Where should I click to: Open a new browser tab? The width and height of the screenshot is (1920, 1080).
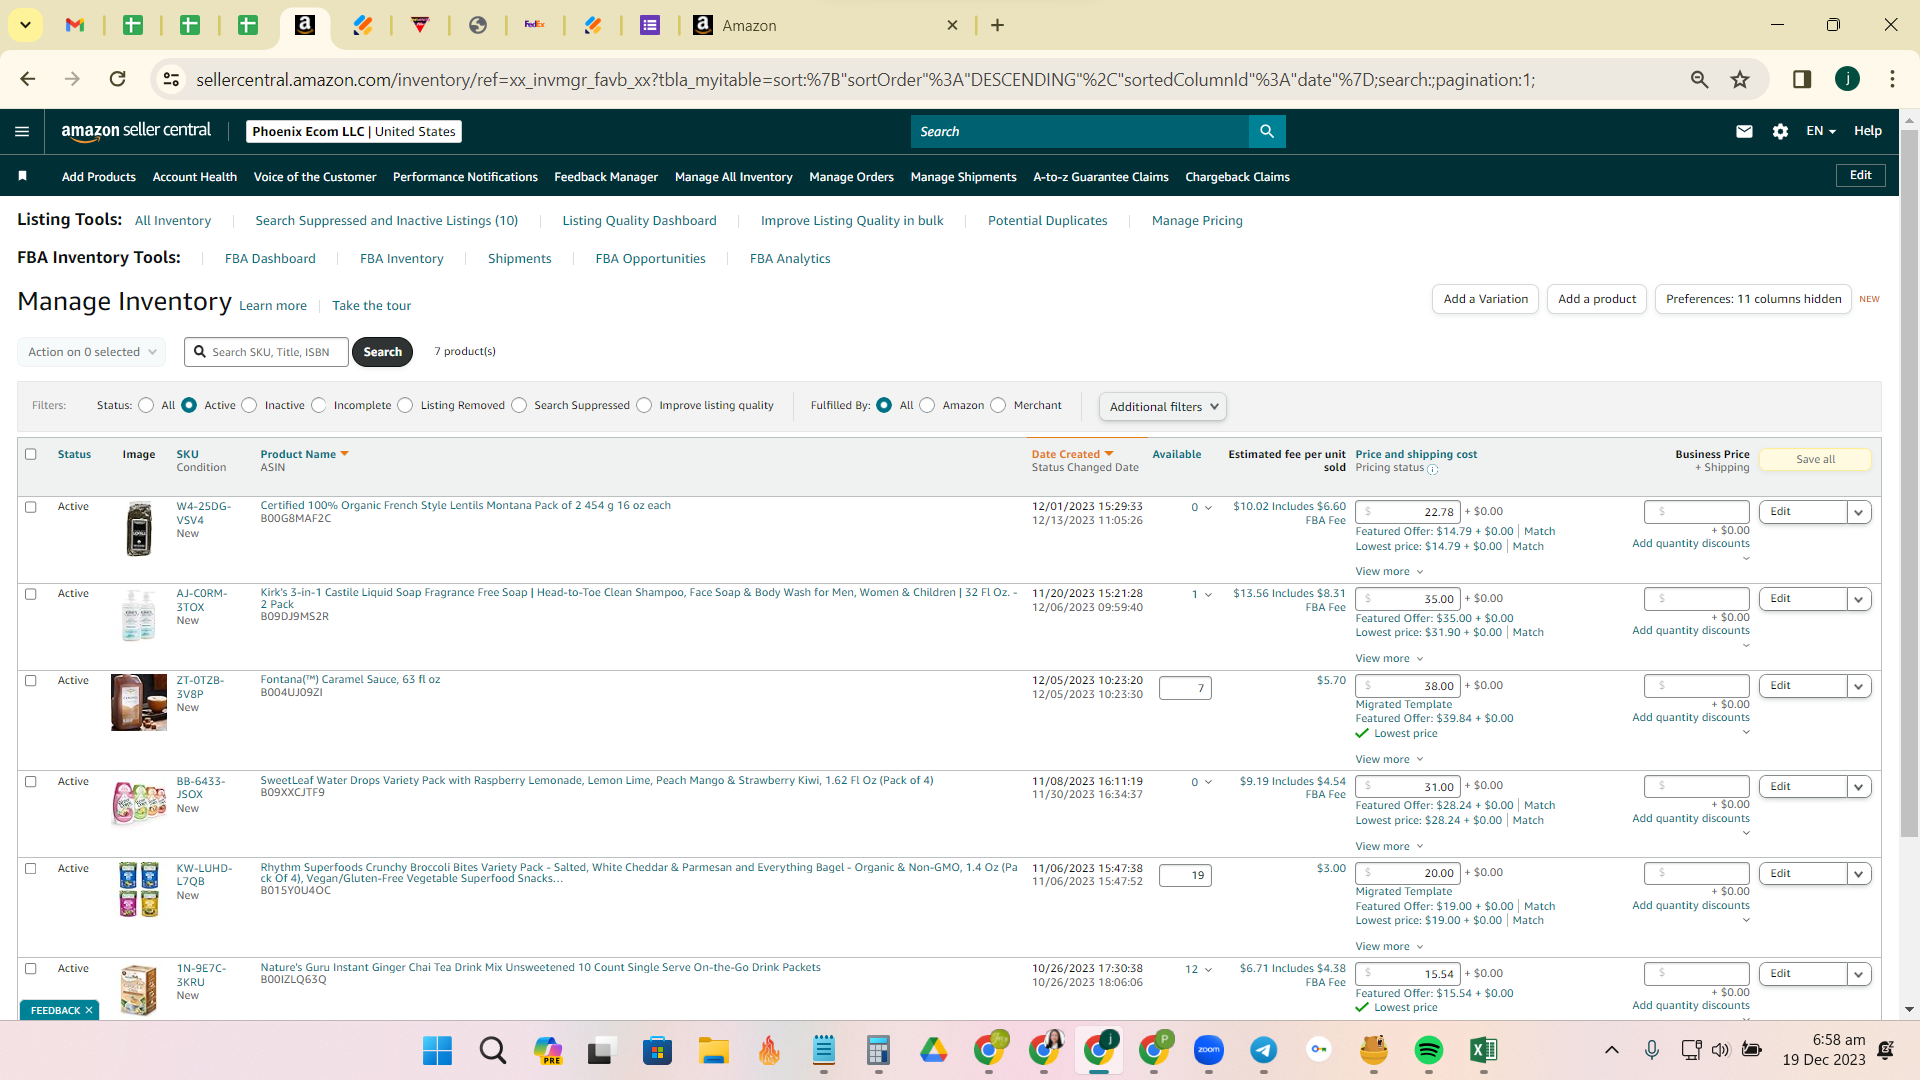[x=997, y=25]
